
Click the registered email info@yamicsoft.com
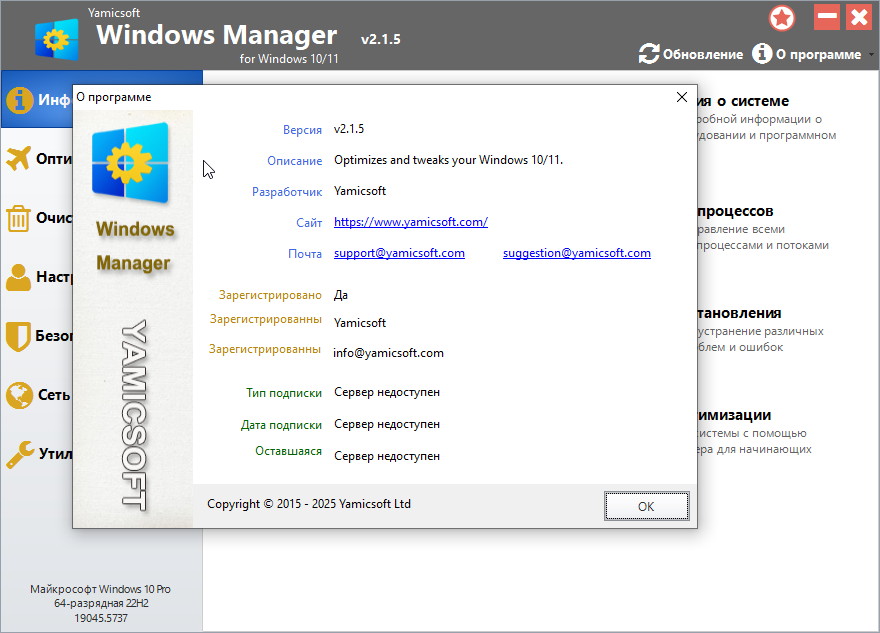point(388,353)
